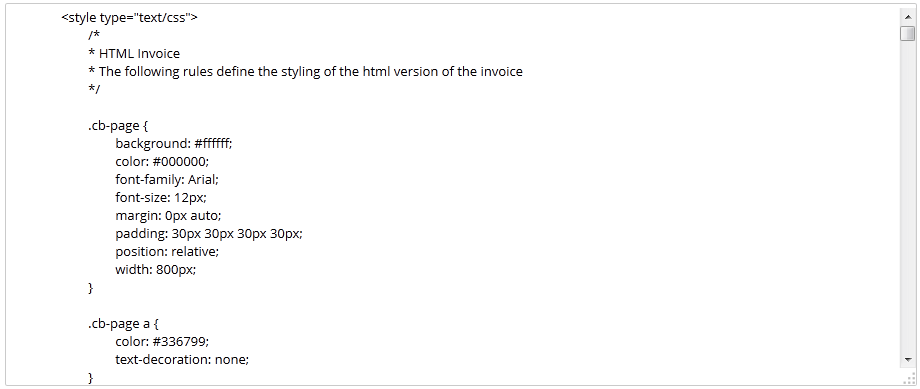Click the font-family: Arial line

[167, 180]
